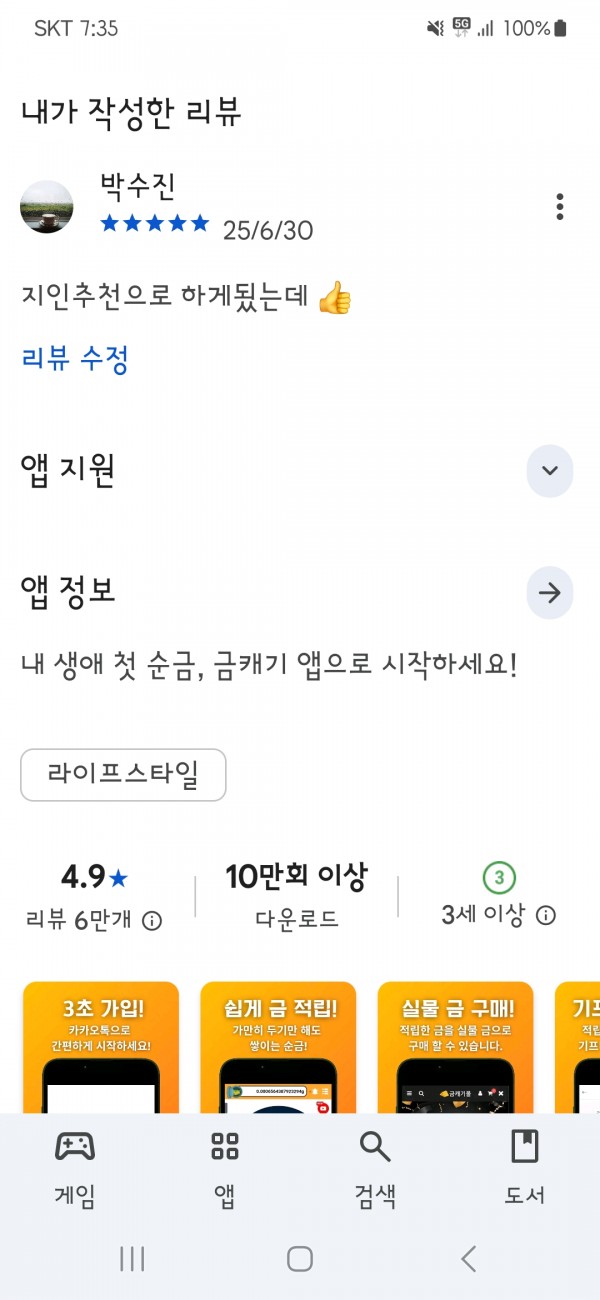Expand the 앱 지원 section chevron
Image resolution: width=600 pixels, height=1300 pixels.
(x=550, y=471)
